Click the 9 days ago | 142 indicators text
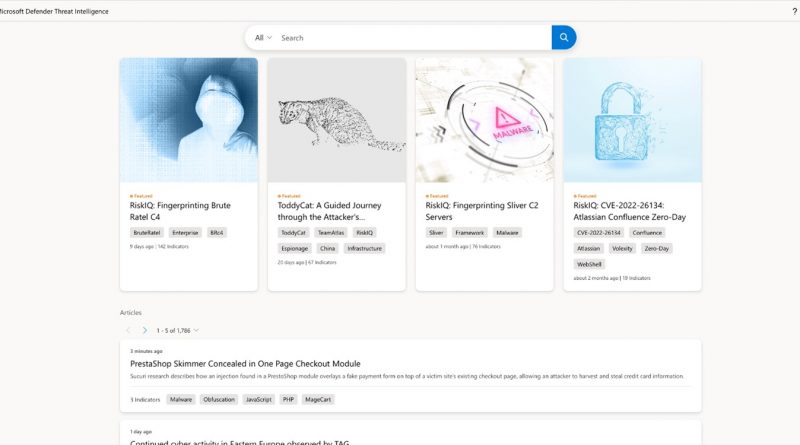 [x=159, y=246]
